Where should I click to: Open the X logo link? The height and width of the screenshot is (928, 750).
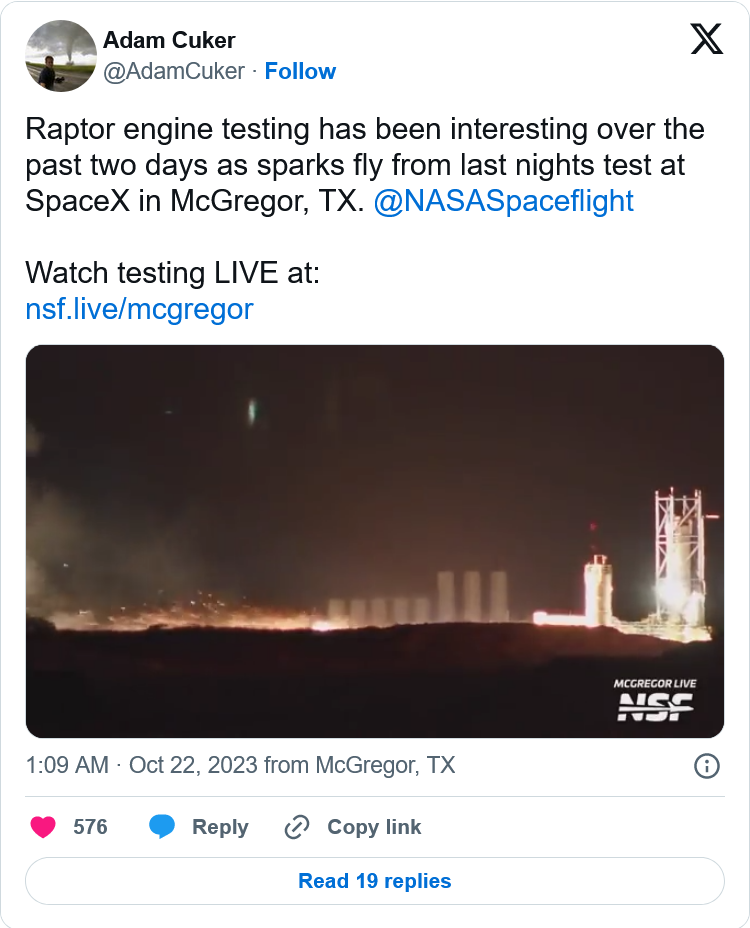click(x=706, y=39)
